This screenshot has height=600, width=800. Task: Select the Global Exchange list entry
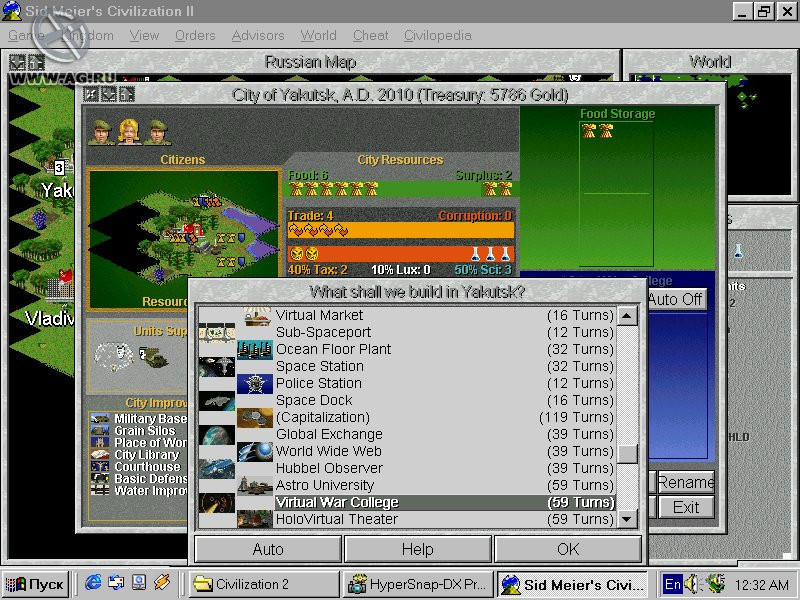pyautogui.click(x=445, y=435)
